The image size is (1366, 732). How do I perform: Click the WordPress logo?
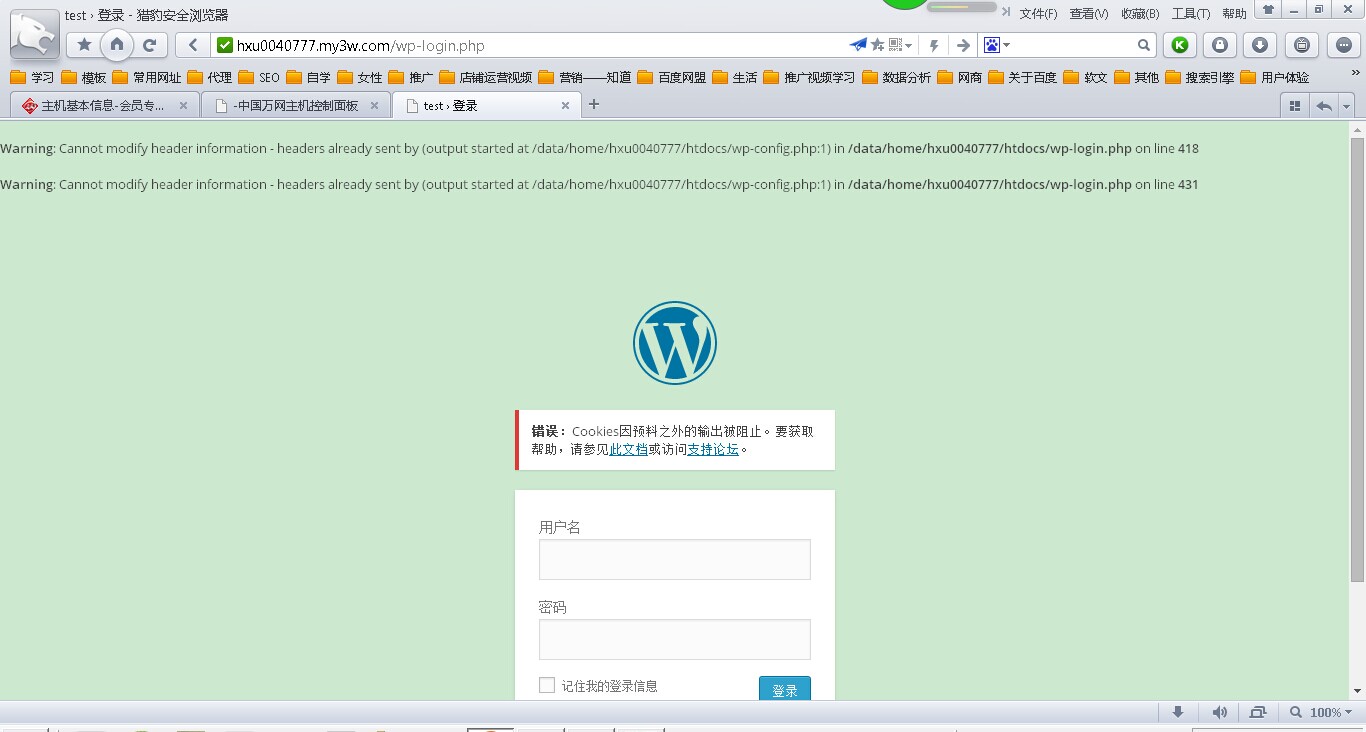point(675,343)
